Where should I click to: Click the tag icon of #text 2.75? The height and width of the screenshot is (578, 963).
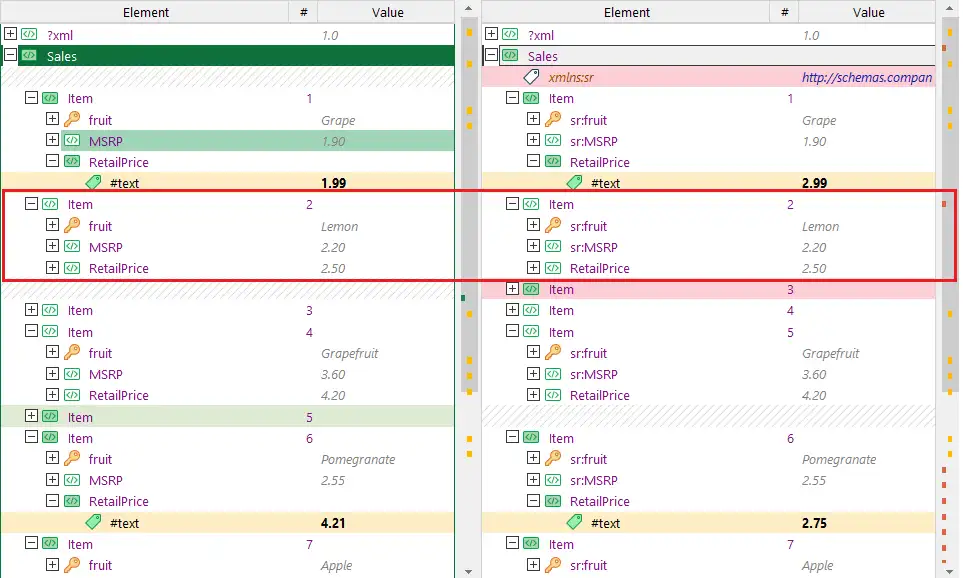coord(574,523)
